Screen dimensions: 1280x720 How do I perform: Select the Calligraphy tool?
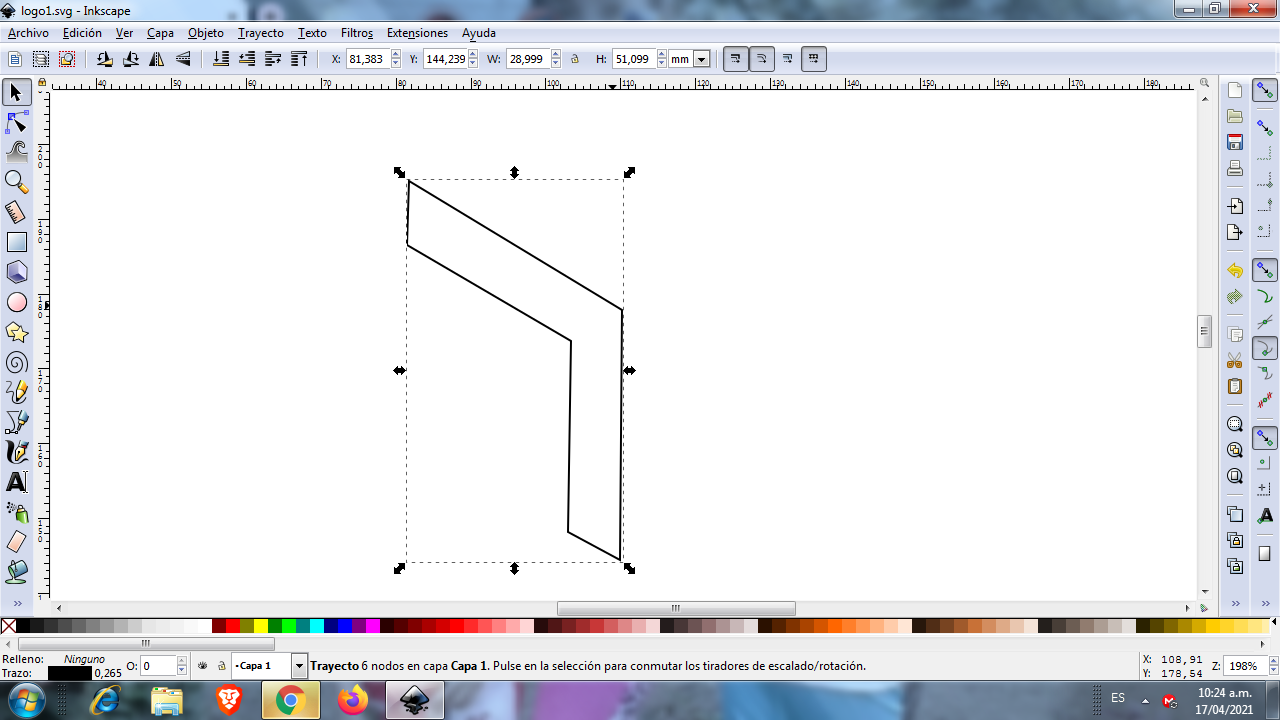point(16,452)
